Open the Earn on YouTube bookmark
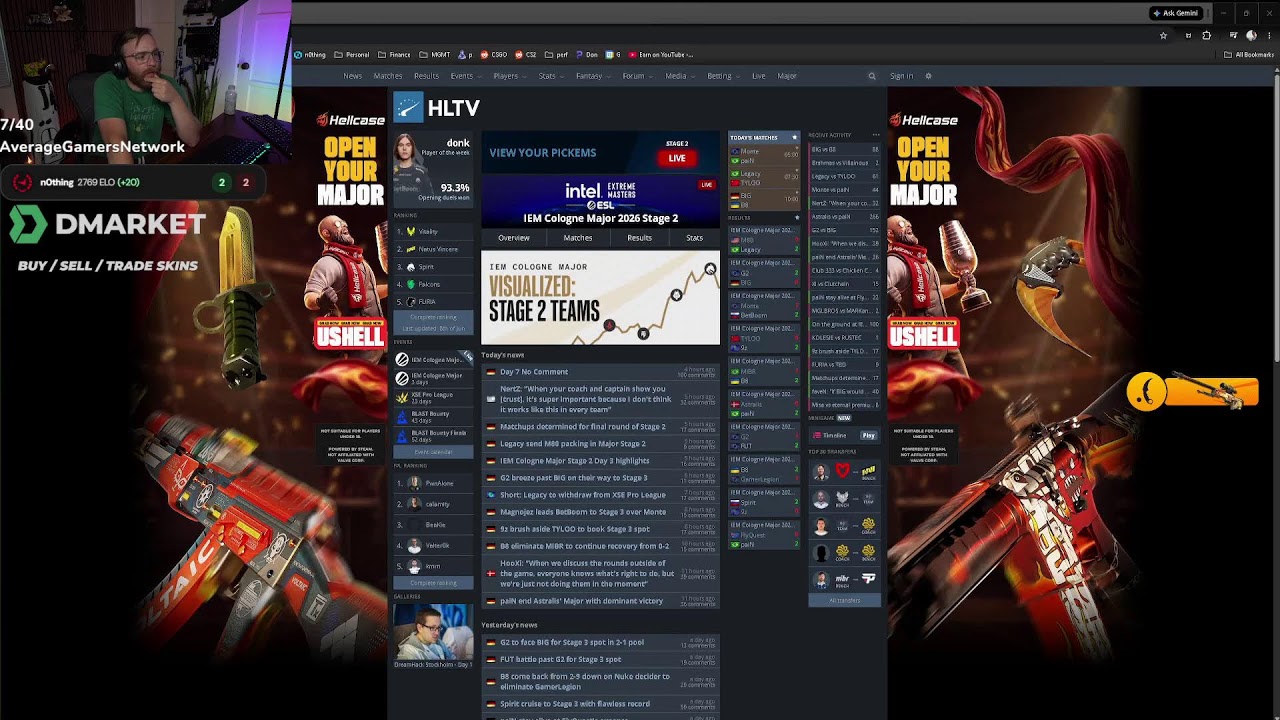This screenshot has height=720, width=1280. 661,55
